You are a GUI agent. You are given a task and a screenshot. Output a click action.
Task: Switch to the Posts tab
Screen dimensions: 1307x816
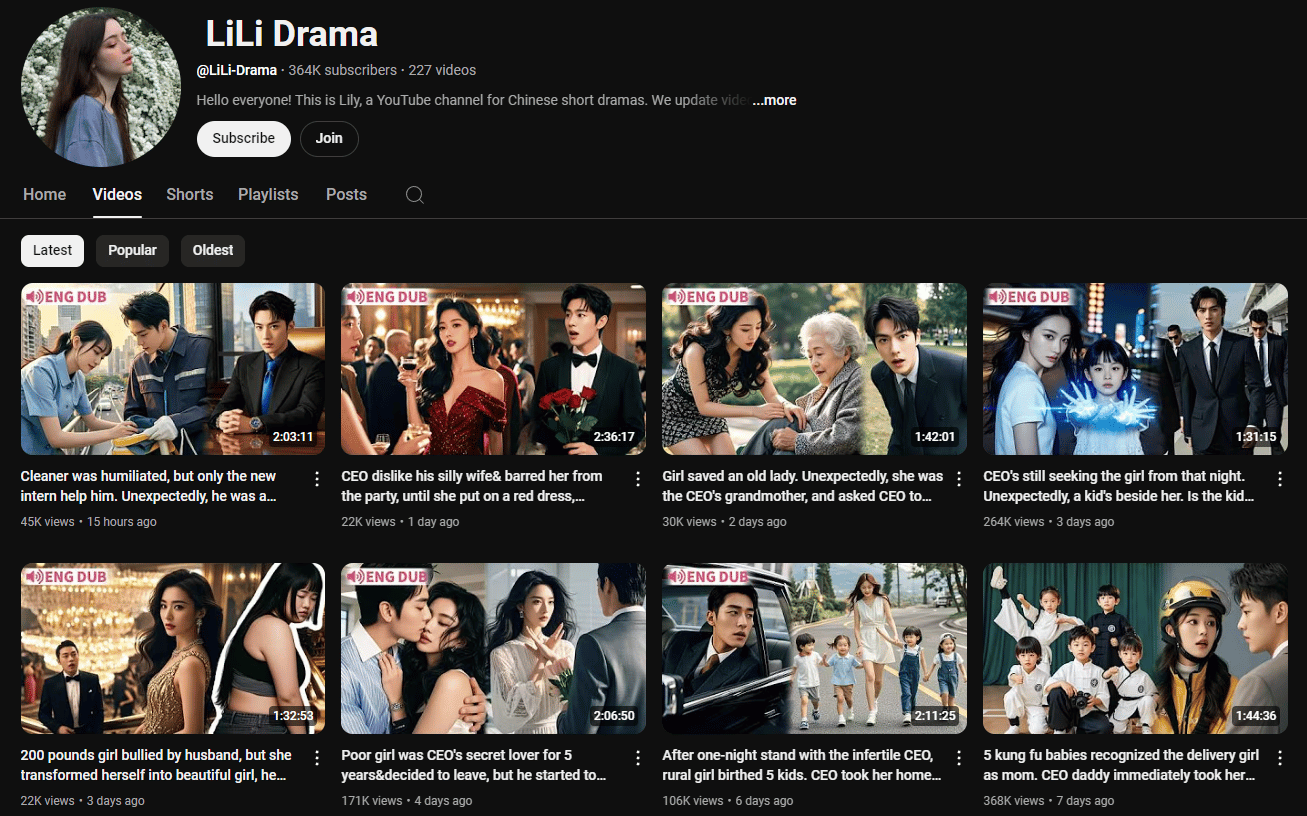coord(346,195)
